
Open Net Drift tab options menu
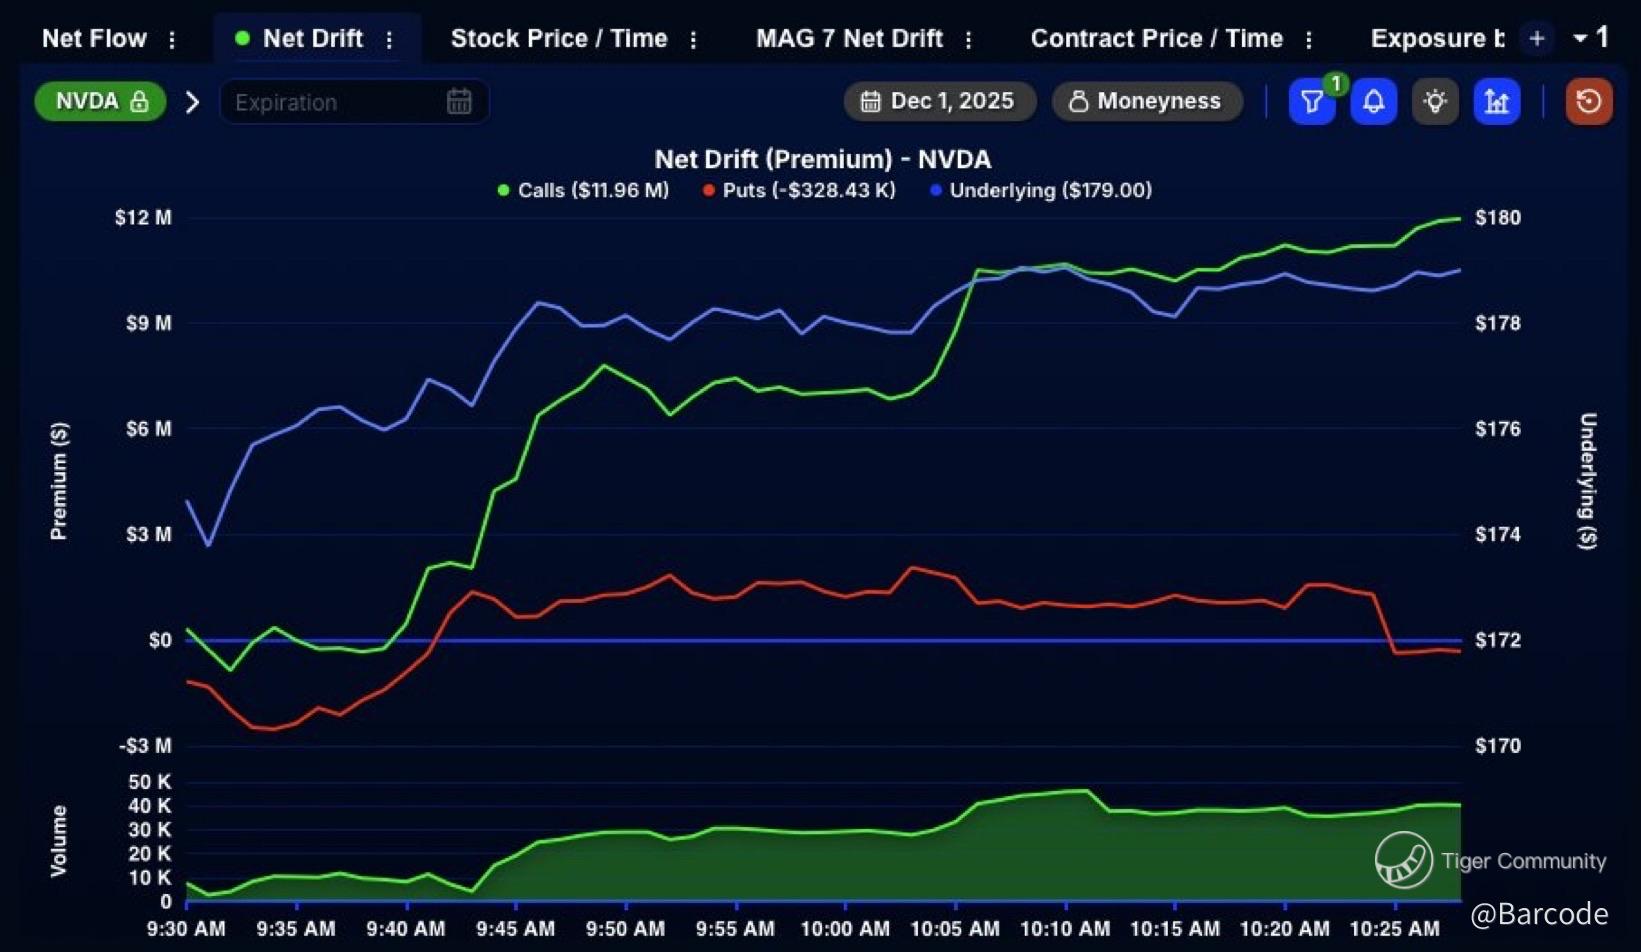(x=389, y=39)
